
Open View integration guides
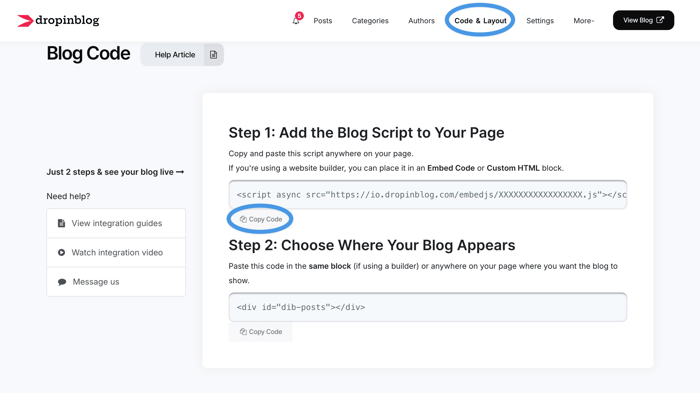click(x=116, y=223)
